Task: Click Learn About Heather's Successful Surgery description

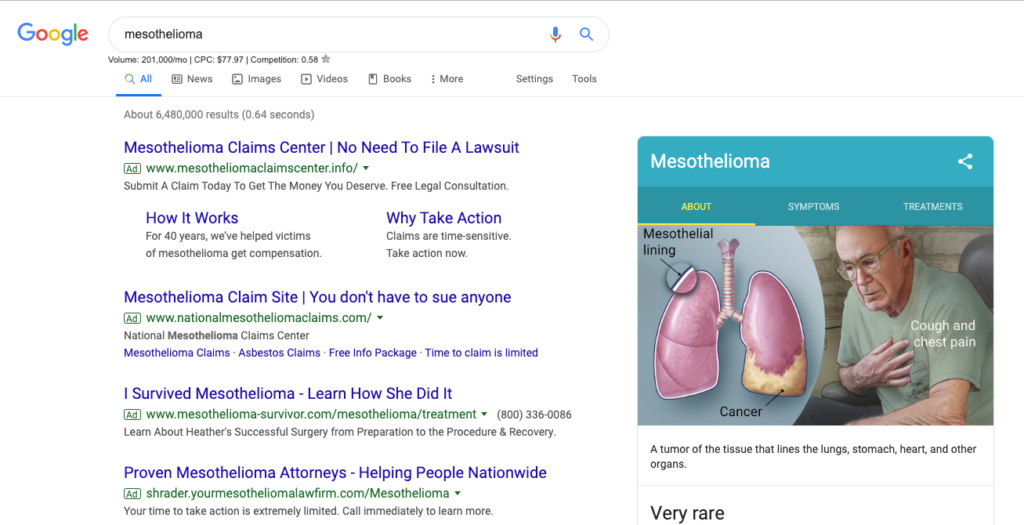Action: pyautogui.click(x=340, y=432)
